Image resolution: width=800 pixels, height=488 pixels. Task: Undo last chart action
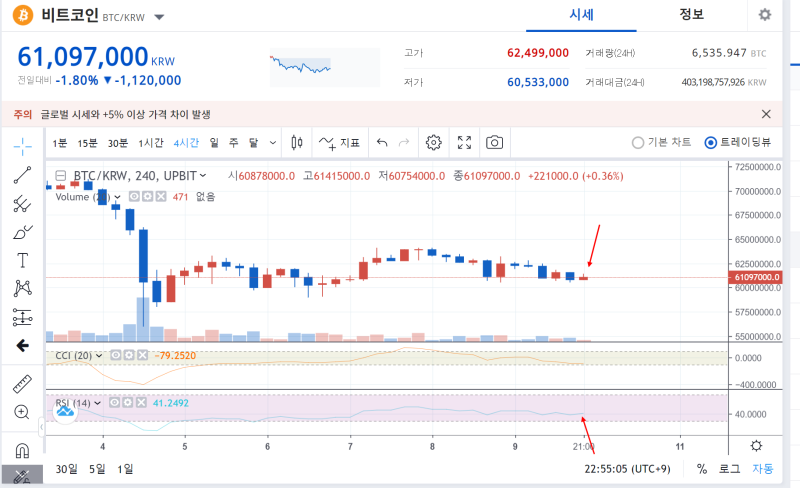coord(382,142)
